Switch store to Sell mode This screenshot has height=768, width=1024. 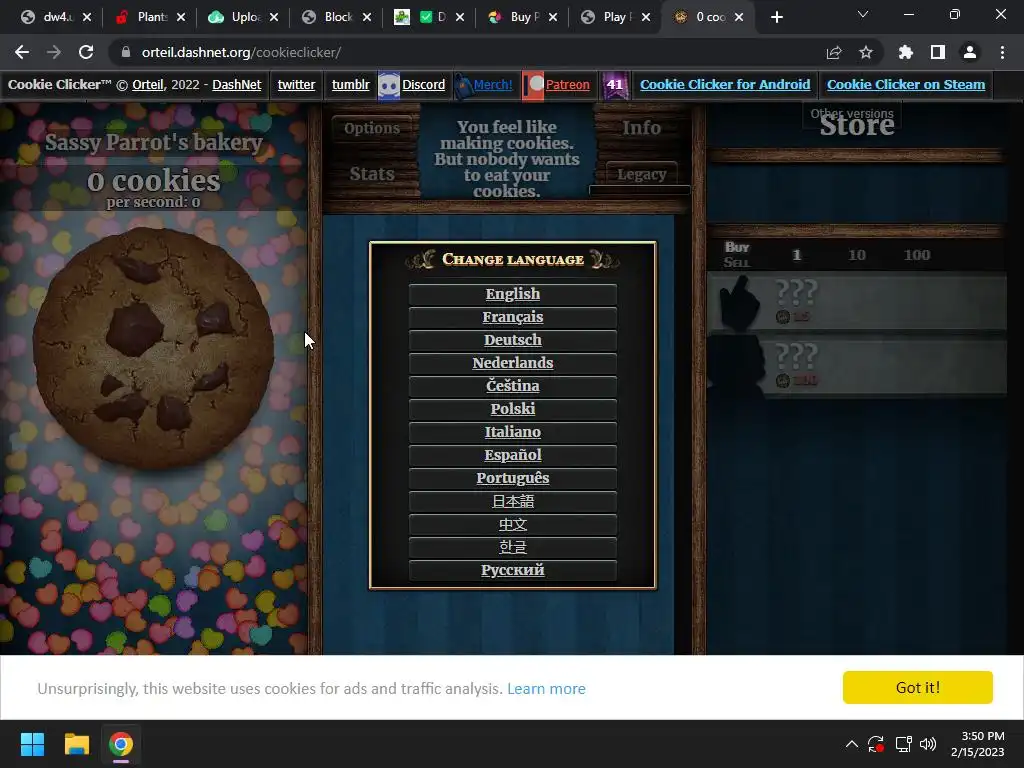point(737,263)
